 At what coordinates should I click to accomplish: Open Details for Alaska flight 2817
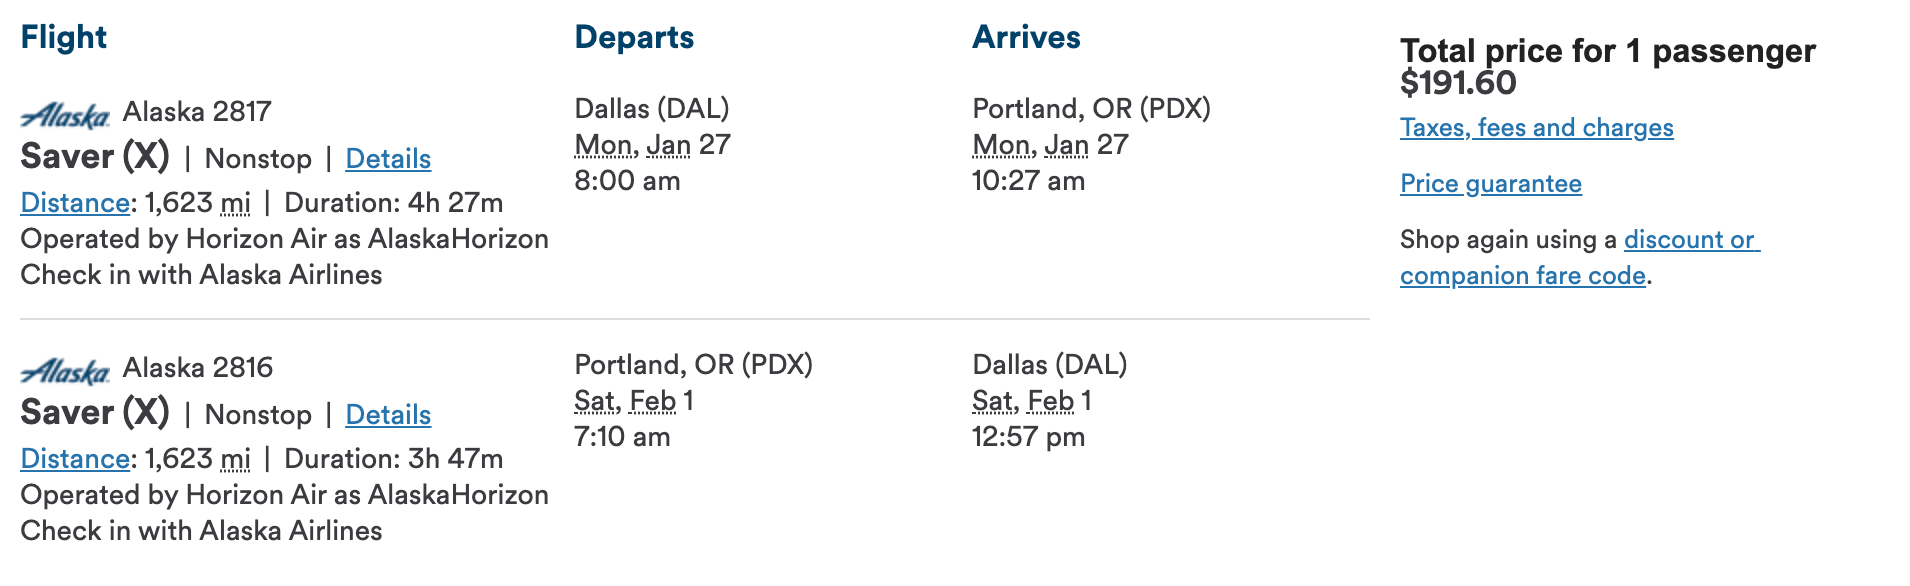[388, 159]
